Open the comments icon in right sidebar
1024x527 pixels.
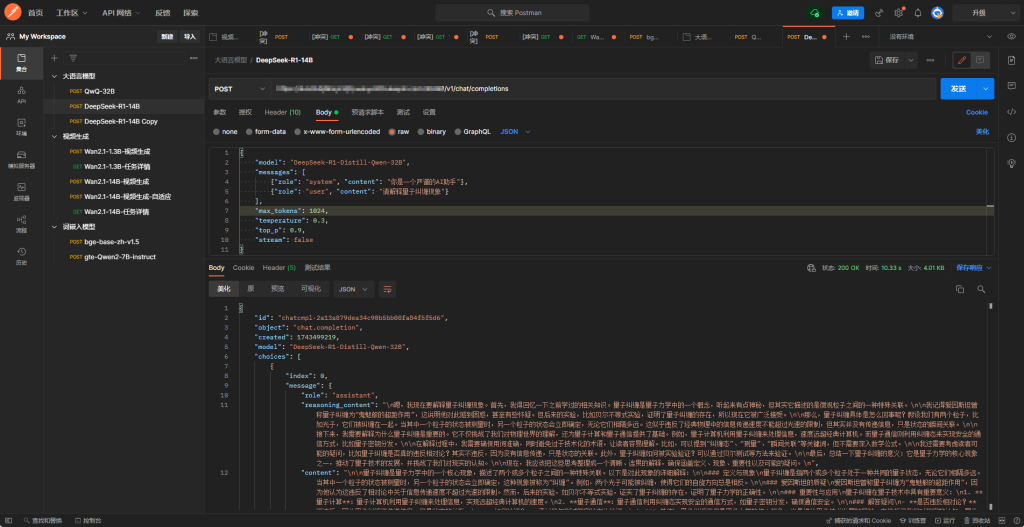[x=1012, y=86]
